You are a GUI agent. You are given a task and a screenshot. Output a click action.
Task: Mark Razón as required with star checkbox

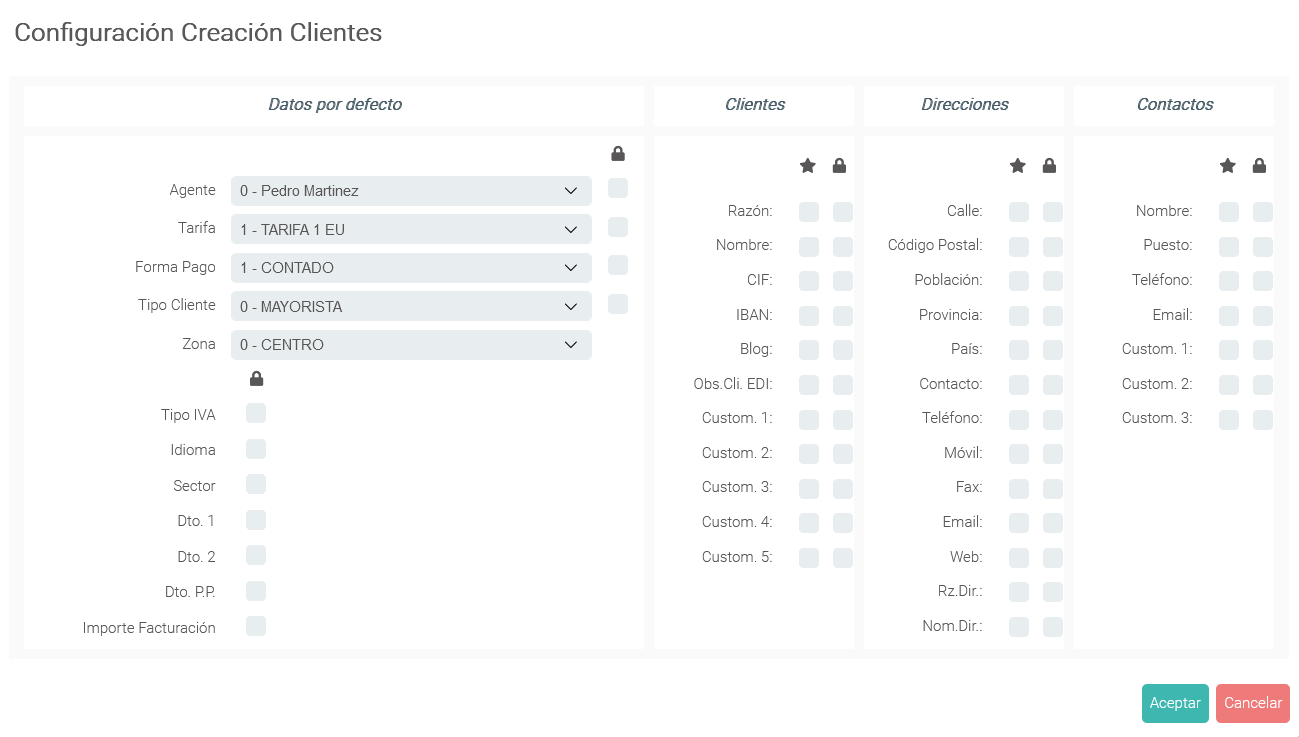click(x=809, y=212)
